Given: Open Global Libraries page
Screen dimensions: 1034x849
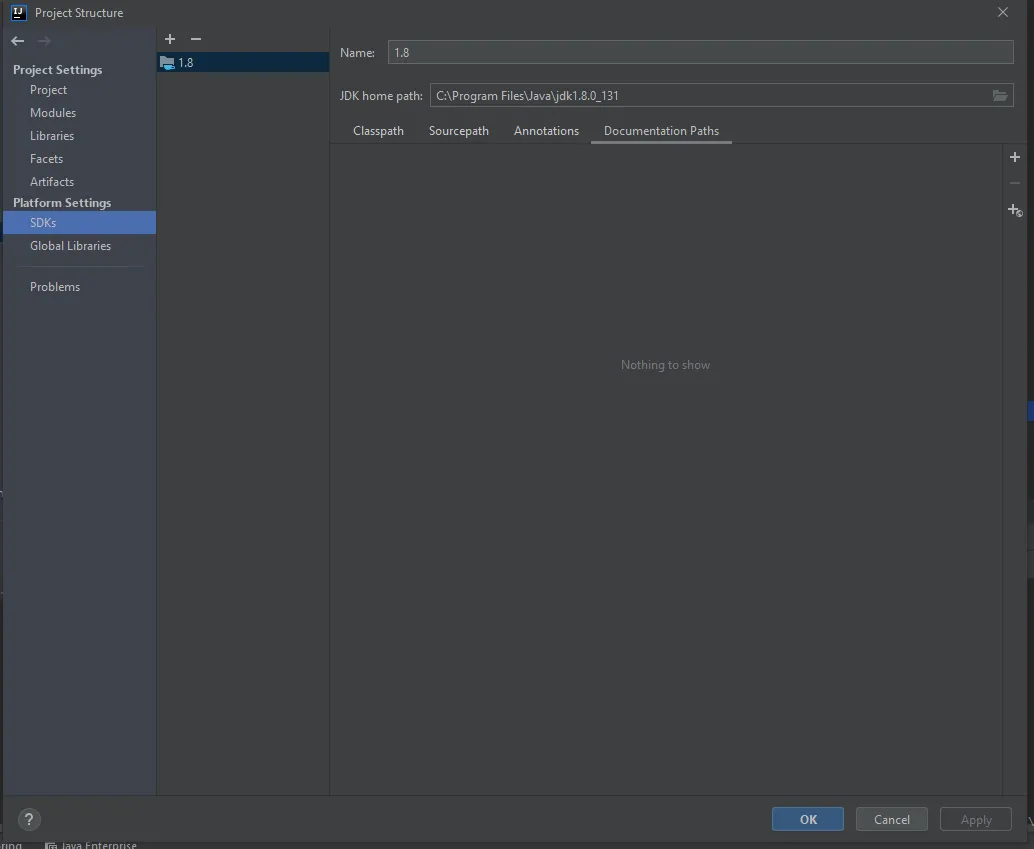Looking at the screenshot, I should click(x=71, y=246).
